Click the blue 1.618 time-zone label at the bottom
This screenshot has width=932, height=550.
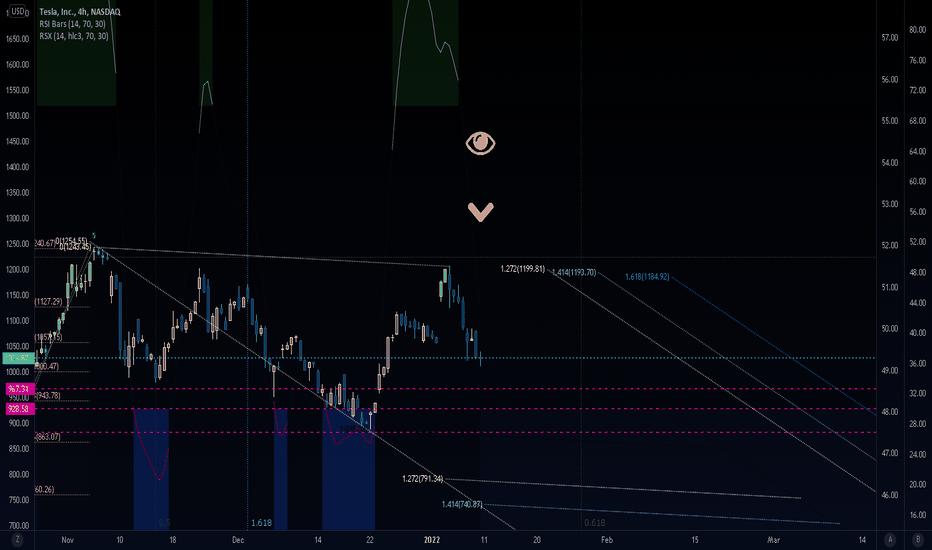tap(261, 523)
